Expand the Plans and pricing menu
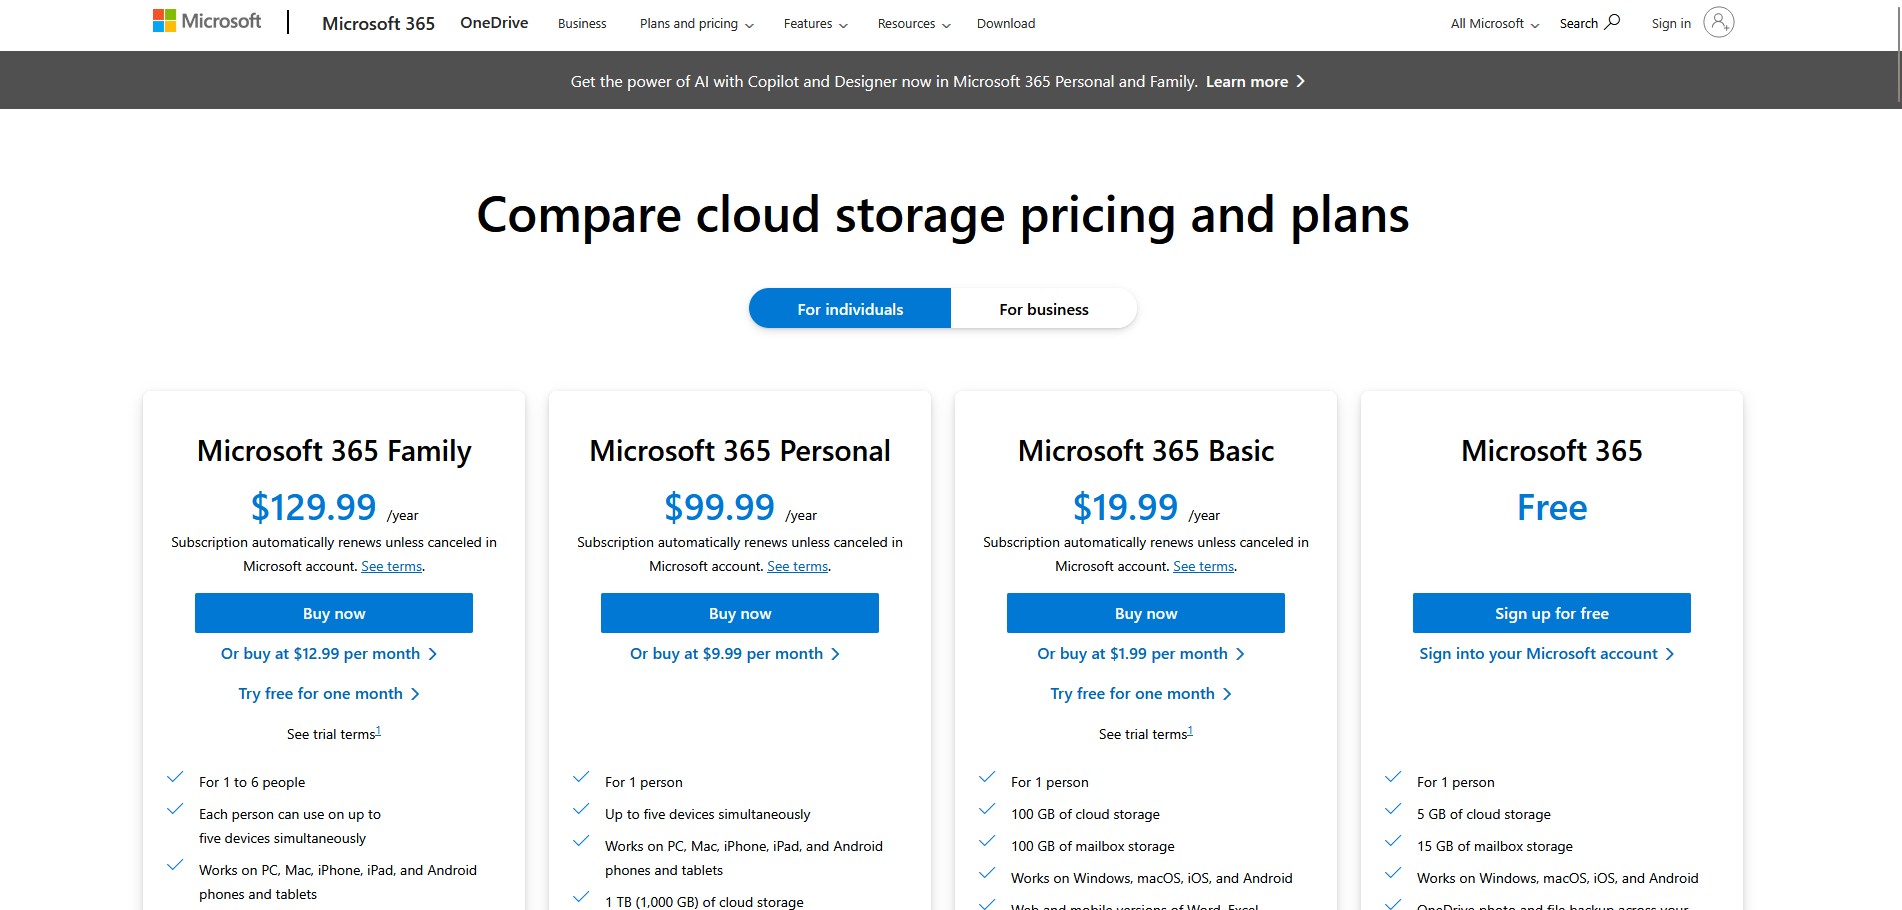This screenshot has height=910, width=1902. [696, 24]
